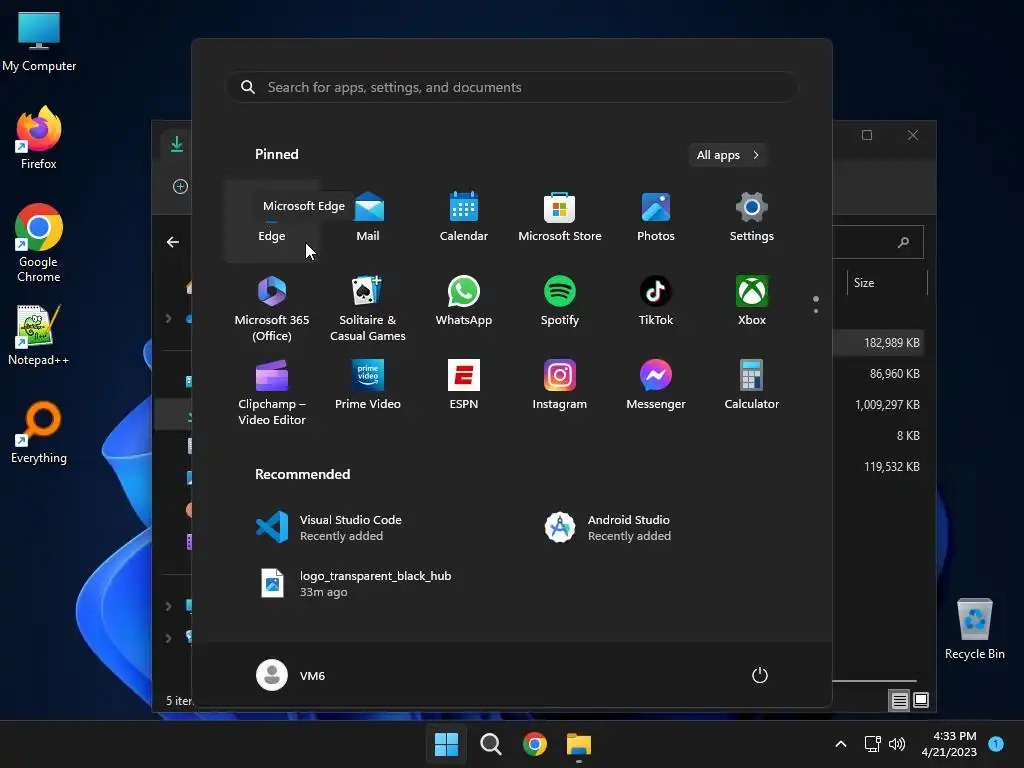This screenshot has width=1024, height=768.
Task: Open Prime Video app
Action: (x=368, y=385)
